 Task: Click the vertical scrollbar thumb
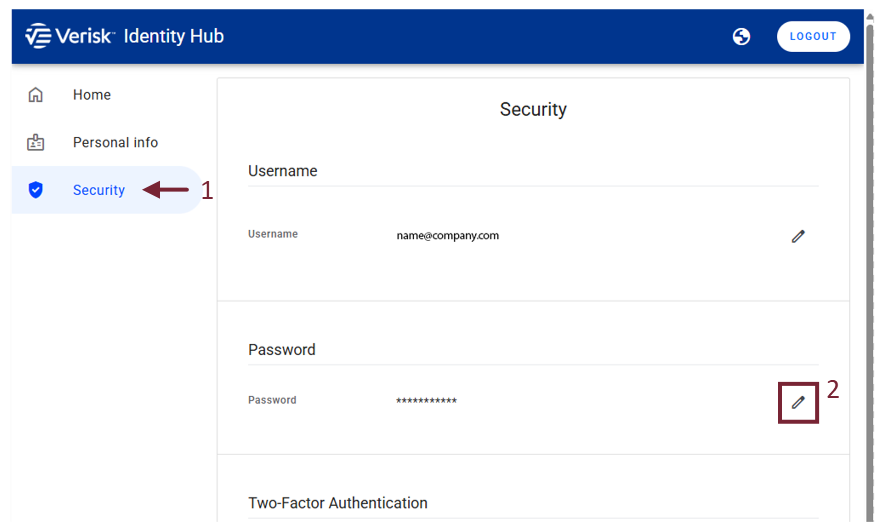(x=870, y=271)
